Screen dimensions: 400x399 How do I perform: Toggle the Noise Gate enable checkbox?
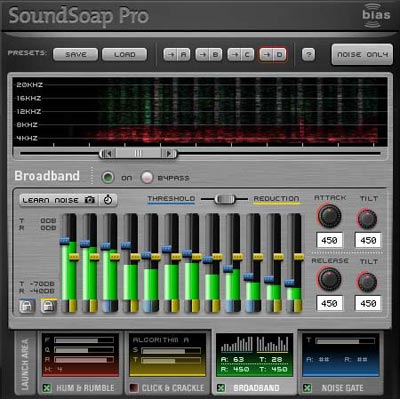pyautogui.click(x=307, y=388)
